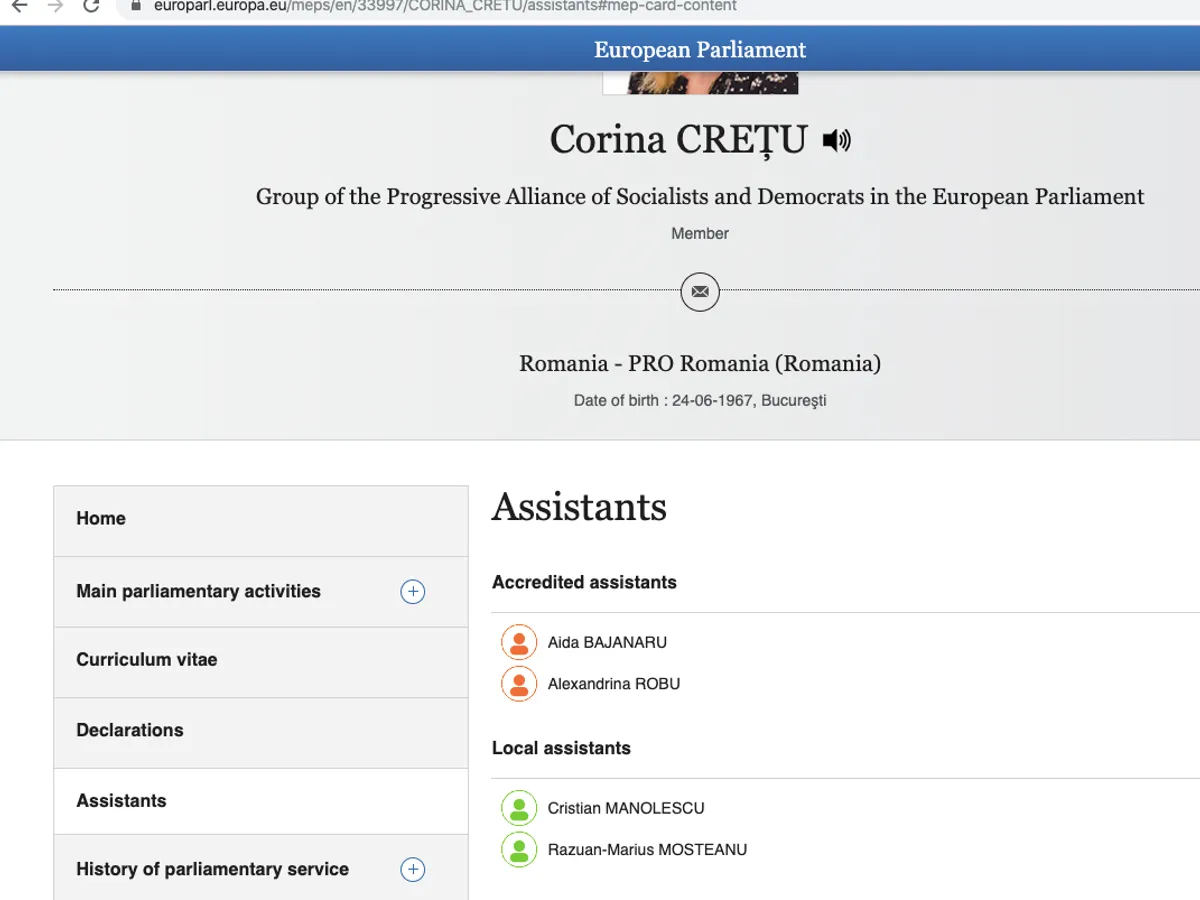
Task: Click the Cristian MANOLESCU name
Action: (x=626, y=808)
